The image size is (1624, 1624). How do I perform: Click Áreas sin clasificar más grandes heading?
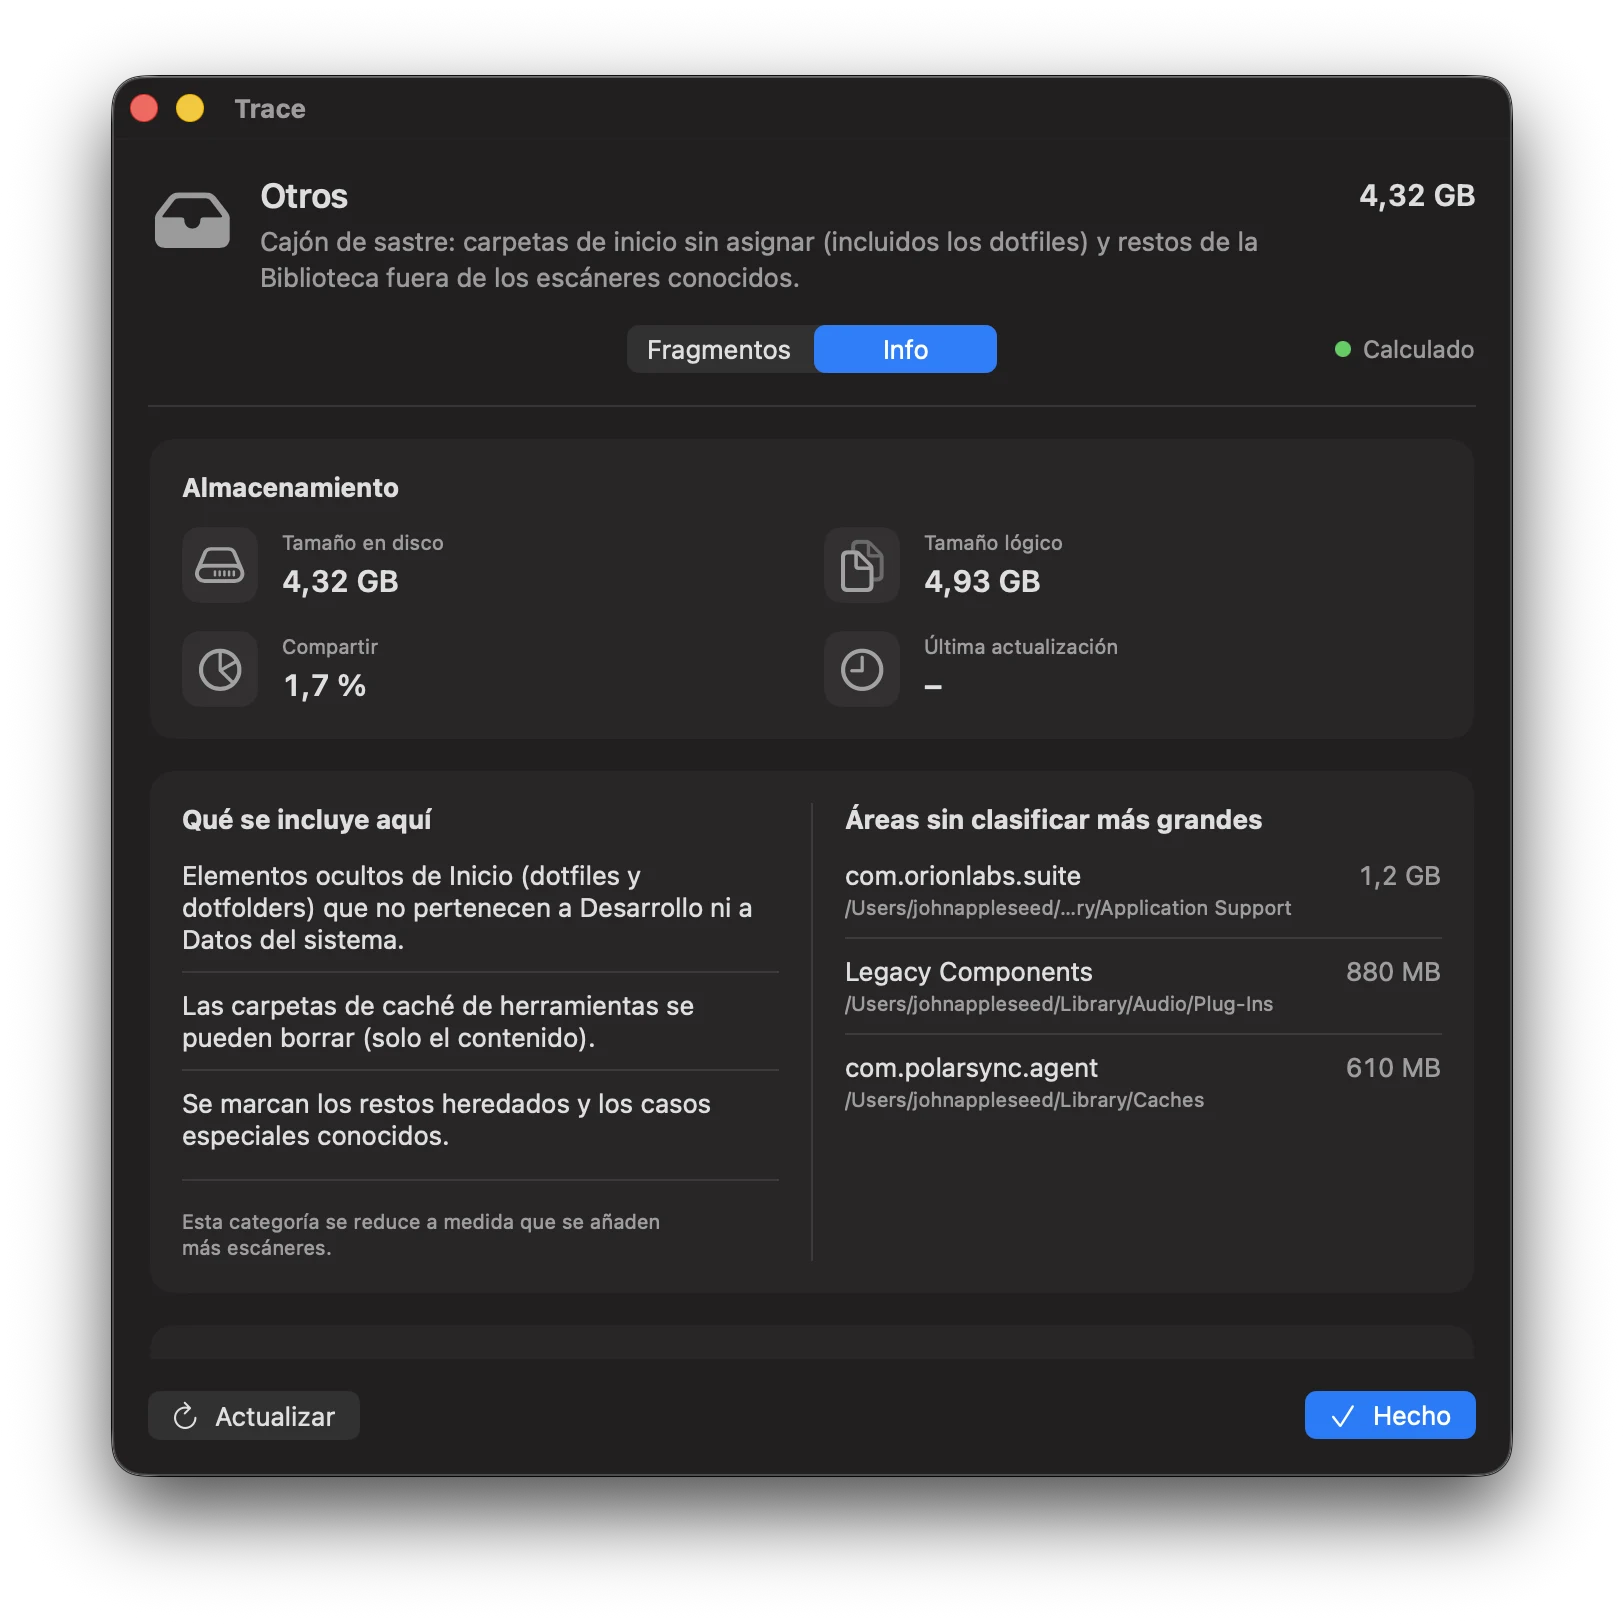[1053, 820]
